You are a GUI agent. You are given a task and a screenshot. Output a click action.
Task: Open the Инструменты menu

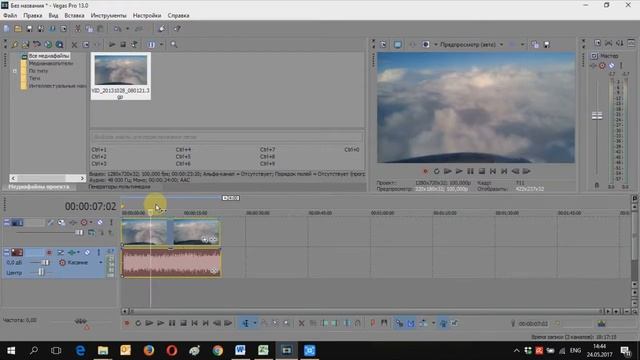pos(109,16)
